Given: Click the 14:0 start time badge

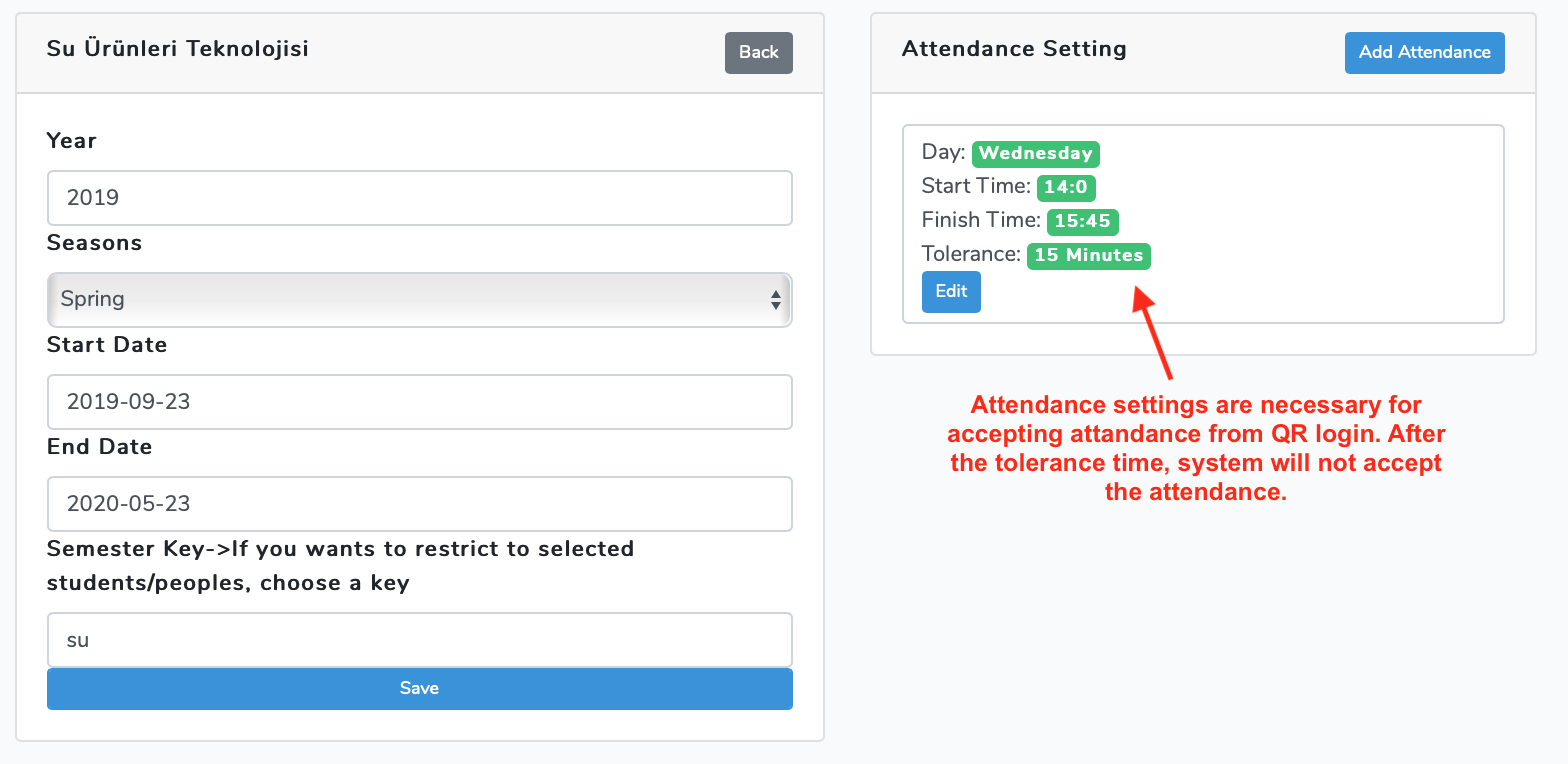Looking at the screenshot, I should click(1066, 187).
